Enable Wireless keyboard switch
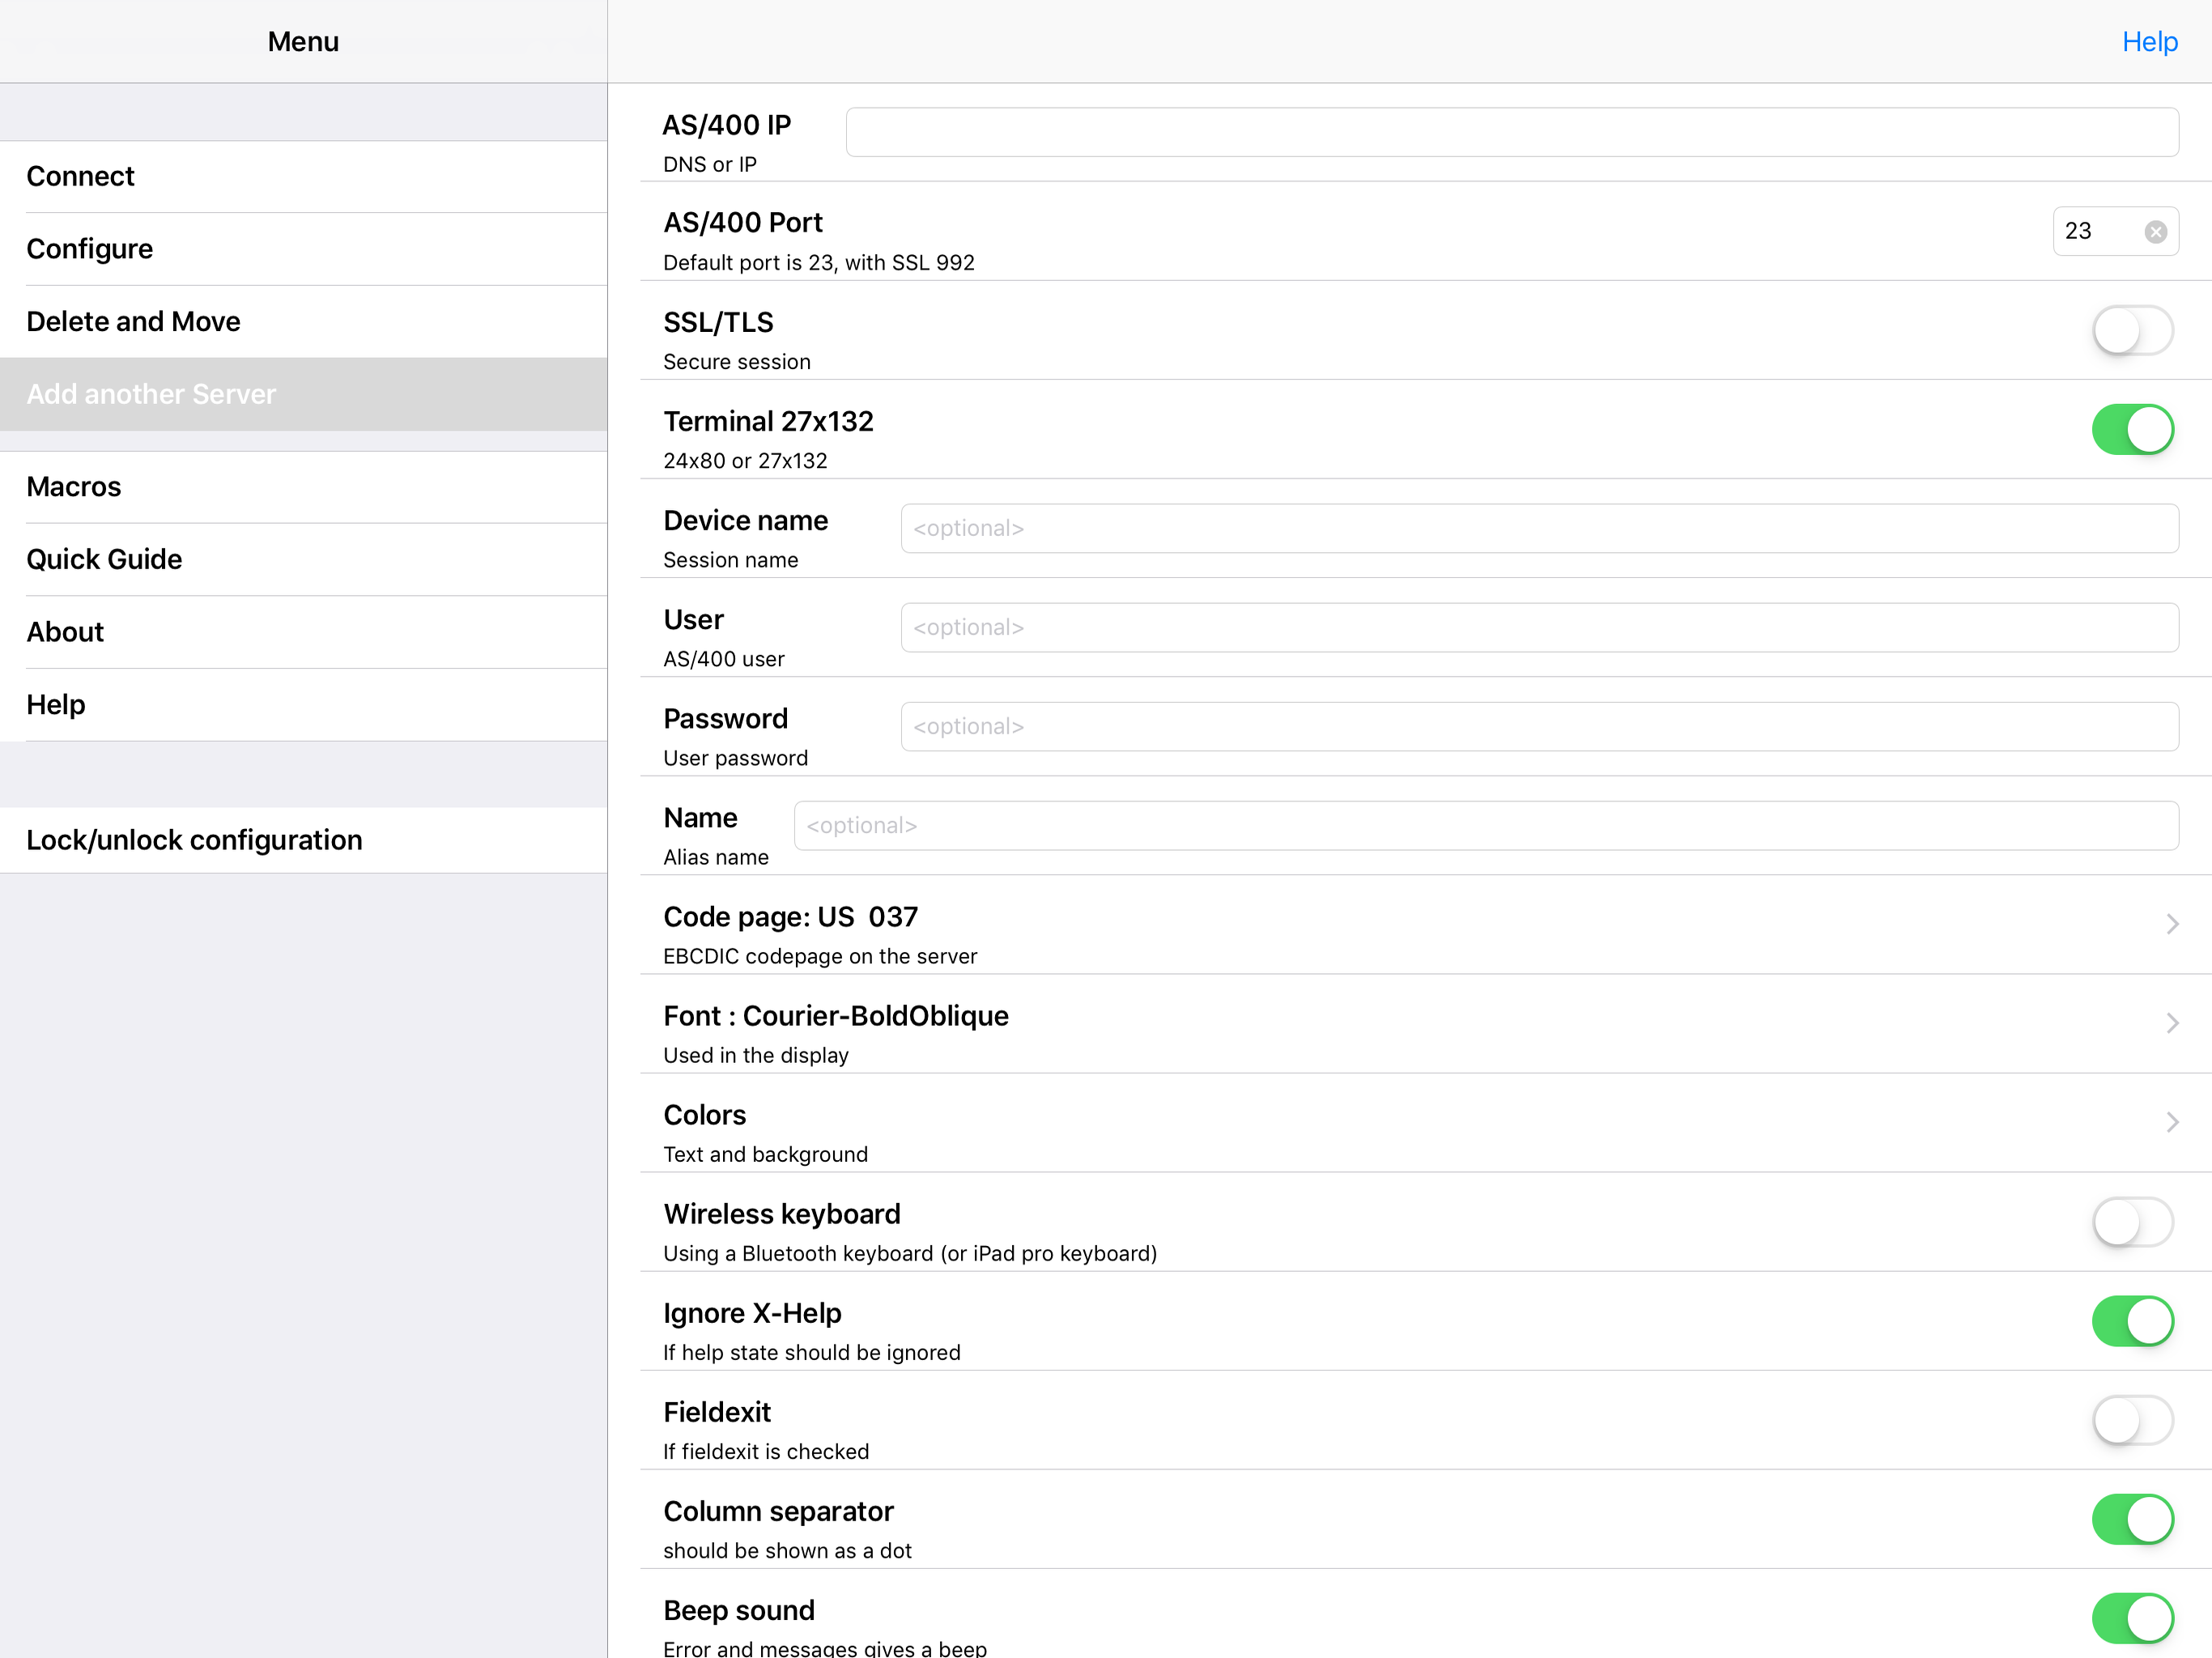 pyautogui.click(x=2131, y=1222)
